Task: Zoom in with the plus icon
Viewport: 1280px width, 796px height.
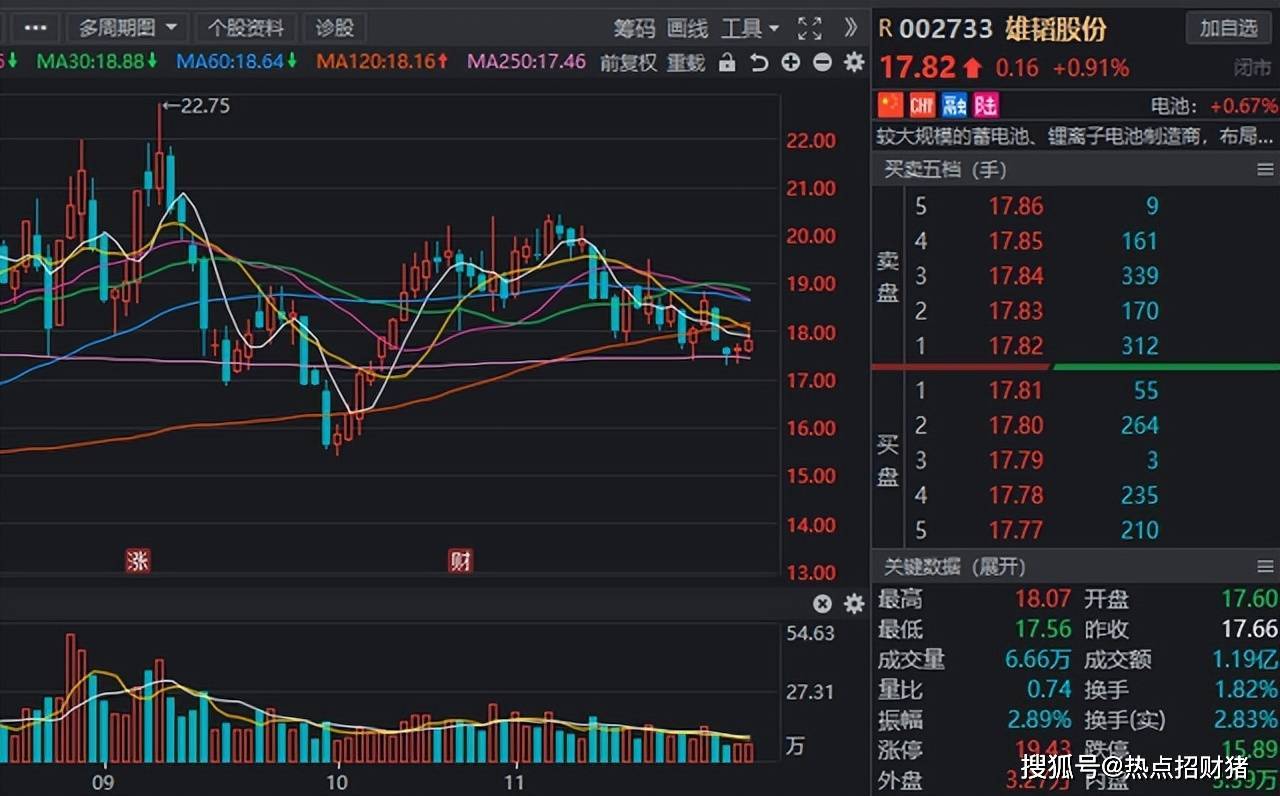Action: [x=791, y=63]
